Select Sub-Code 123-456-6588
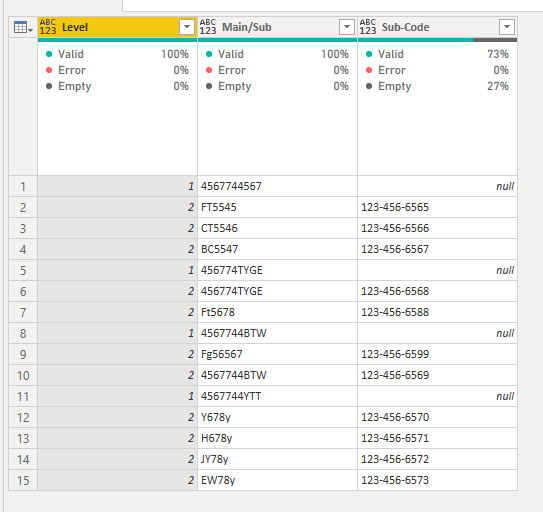543x512 pixels. (437, 312)
